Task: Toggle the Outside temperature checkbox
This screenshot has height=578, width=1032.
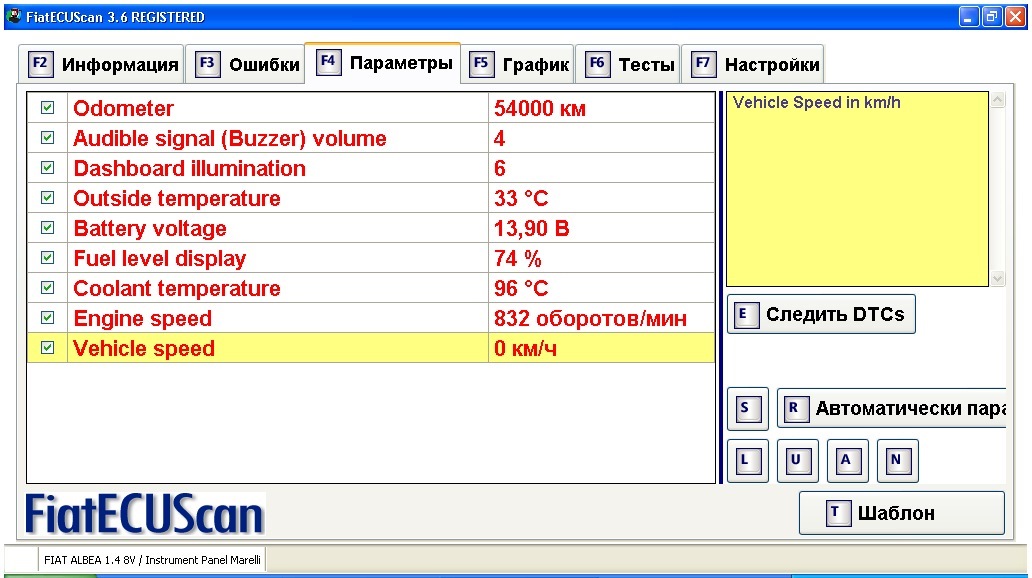Action: (x=47, y=197)
